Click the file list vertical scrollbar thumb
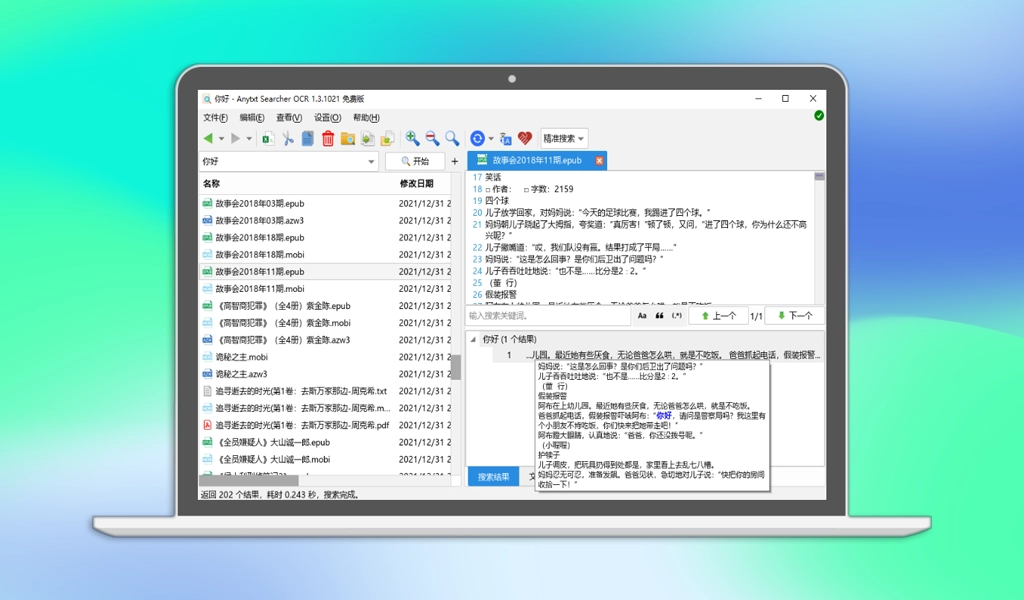The width and height of the screenshot is (1024, 600). 456,367
